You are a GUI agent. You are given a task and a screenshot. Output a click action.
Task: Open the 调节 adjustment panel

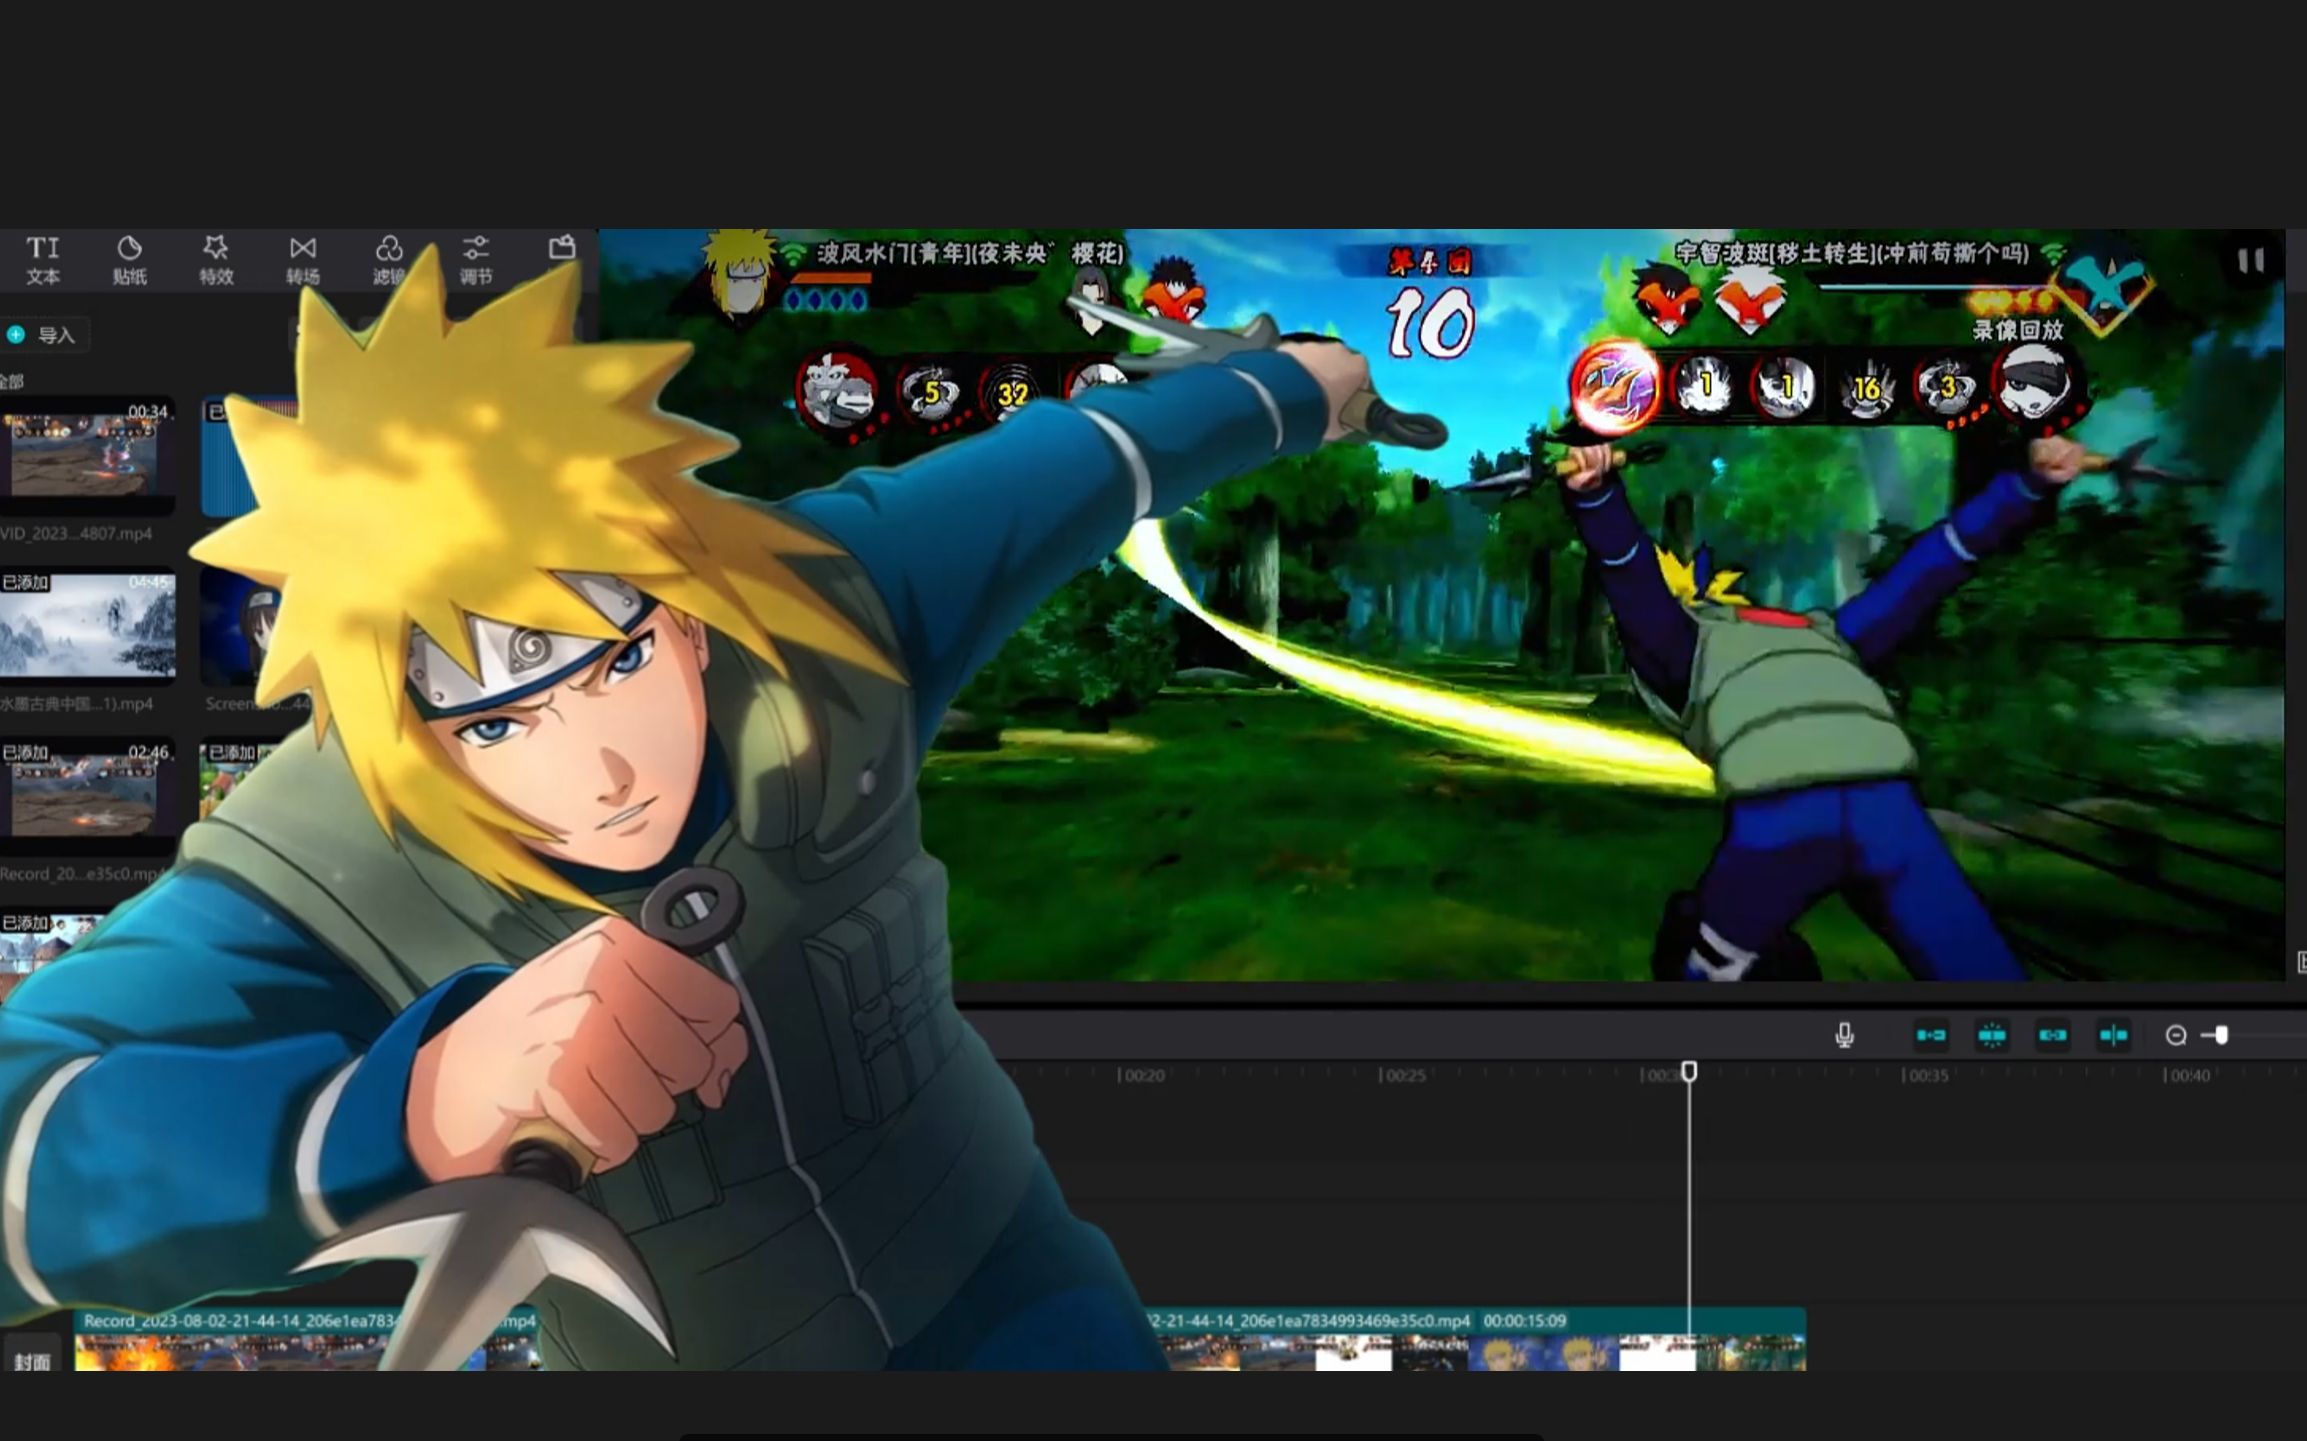coord(476,259)
